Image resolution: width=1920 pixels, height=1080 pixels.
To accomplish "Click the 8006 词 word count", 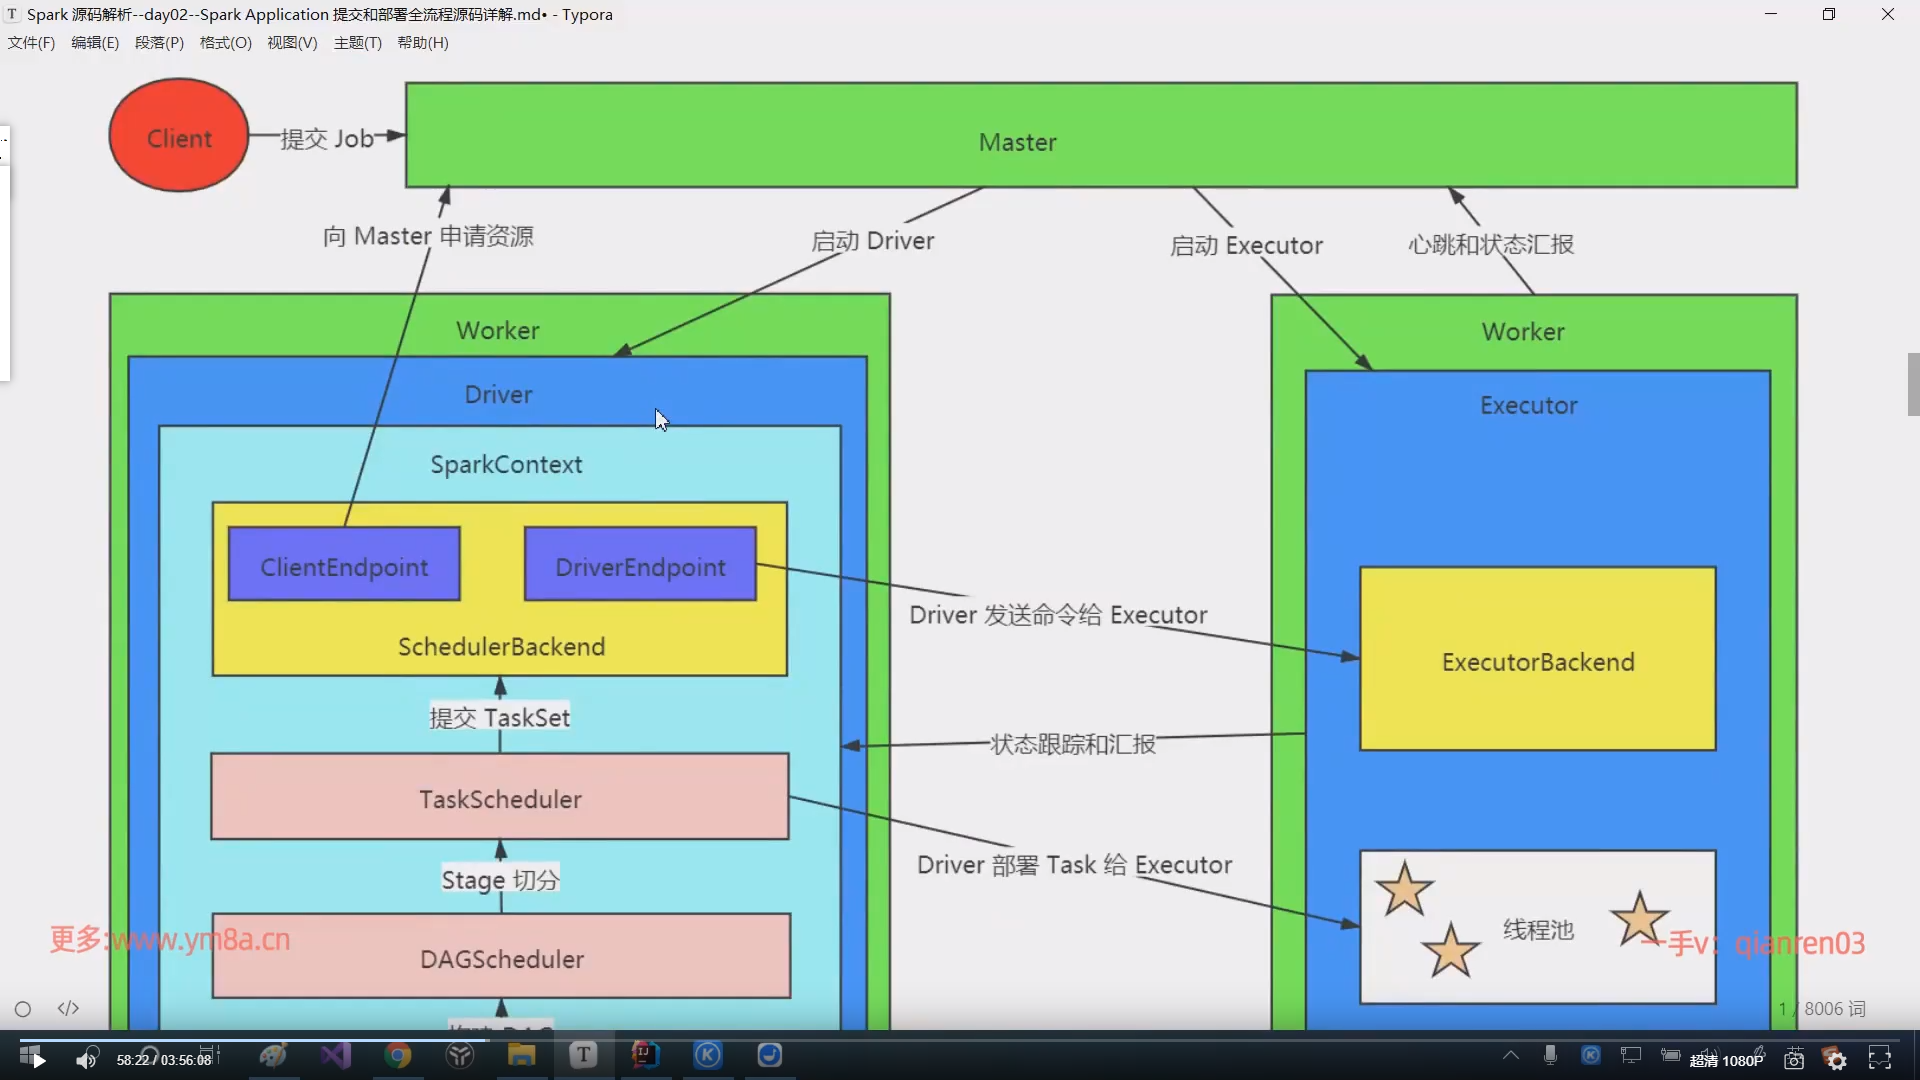I will [1834, 1009].
